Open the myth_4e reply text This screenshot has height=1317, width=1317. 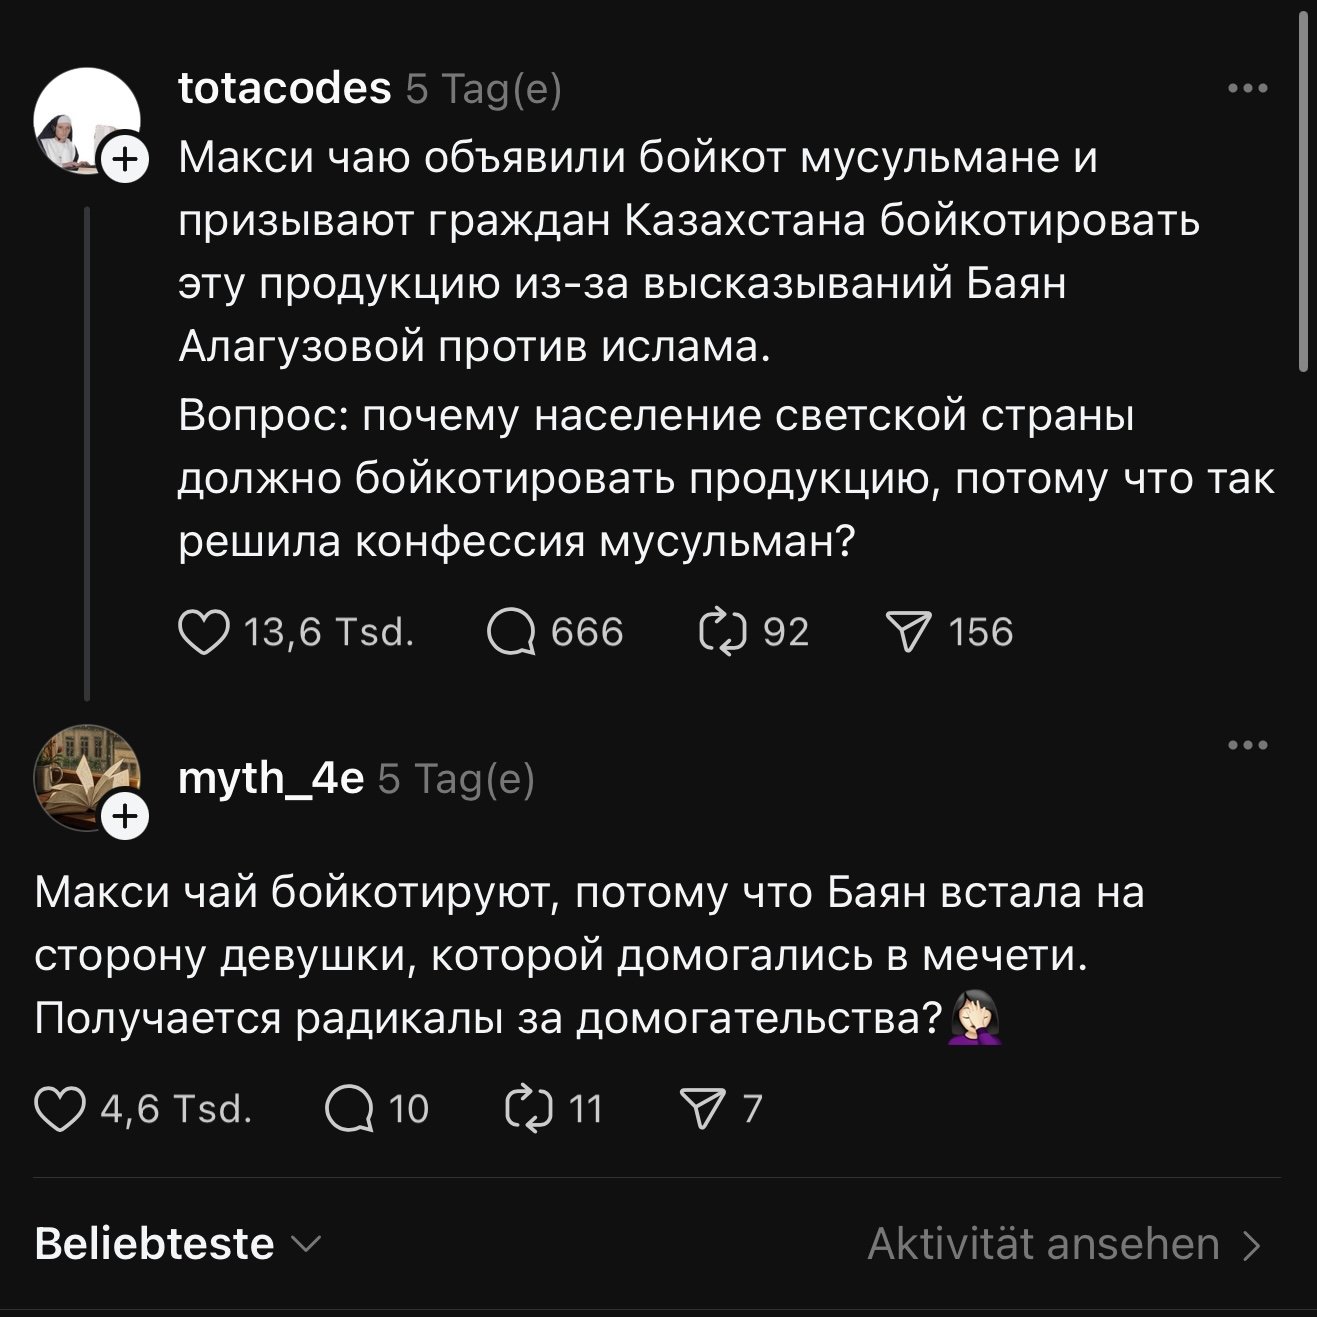tap(589, 955)
